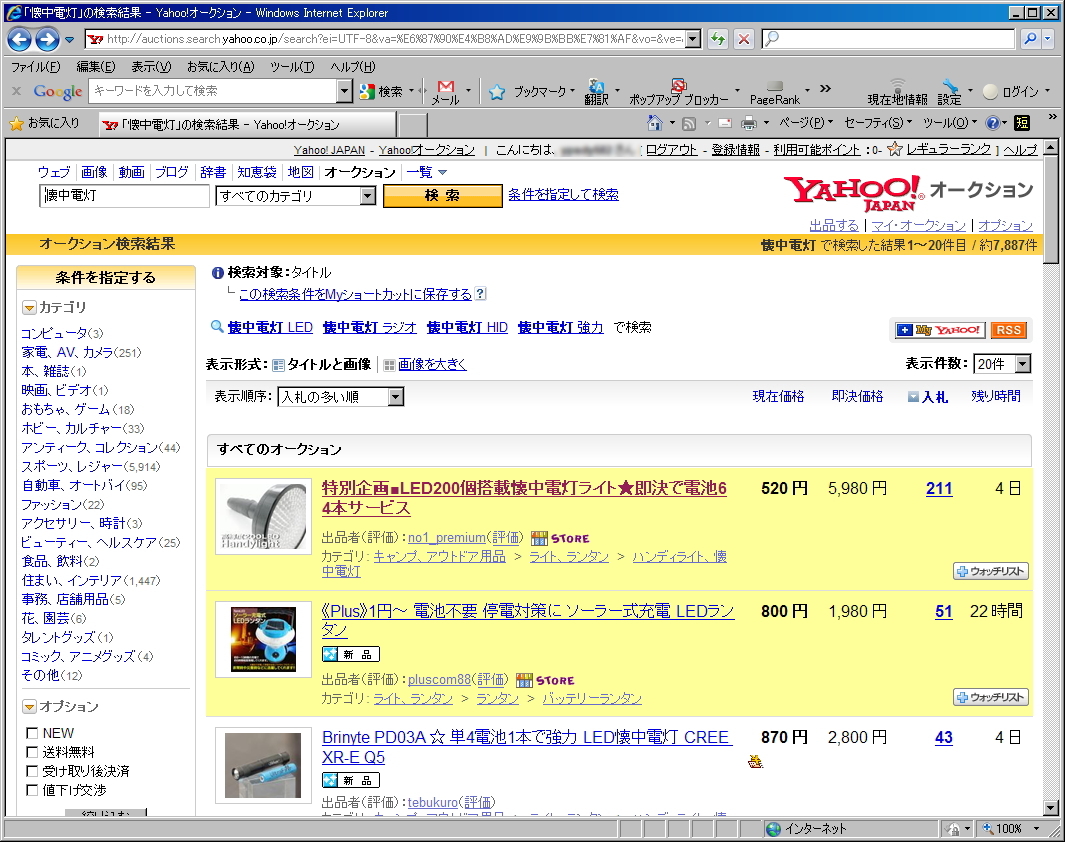Add first auction item to watchlist
Viewport: 1065px width, 842px height.
[991, 571]
